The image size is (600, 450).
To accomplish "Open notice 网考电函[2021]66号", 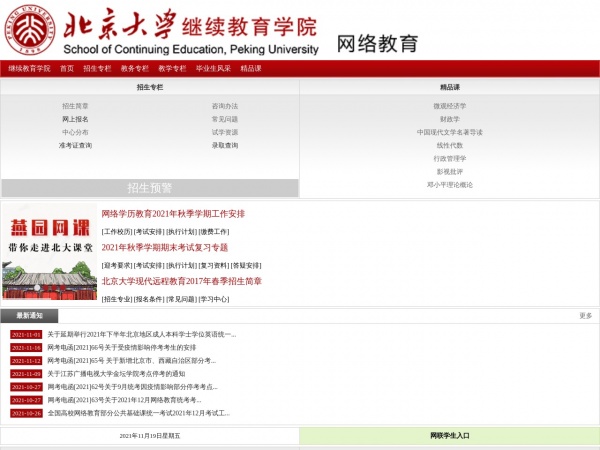I will [x=122, y=347].
